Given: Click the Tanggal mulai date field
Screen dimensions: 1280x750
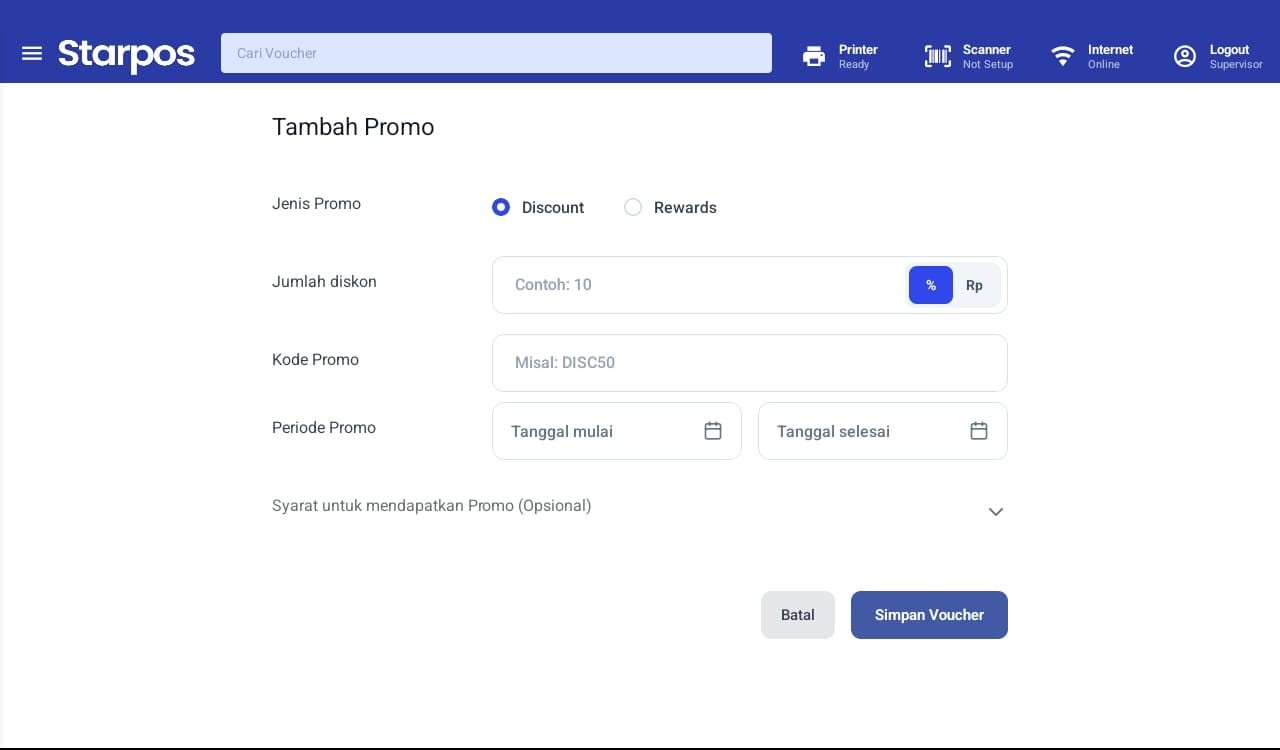Looking at the screenshot, I should click(617, 431).
